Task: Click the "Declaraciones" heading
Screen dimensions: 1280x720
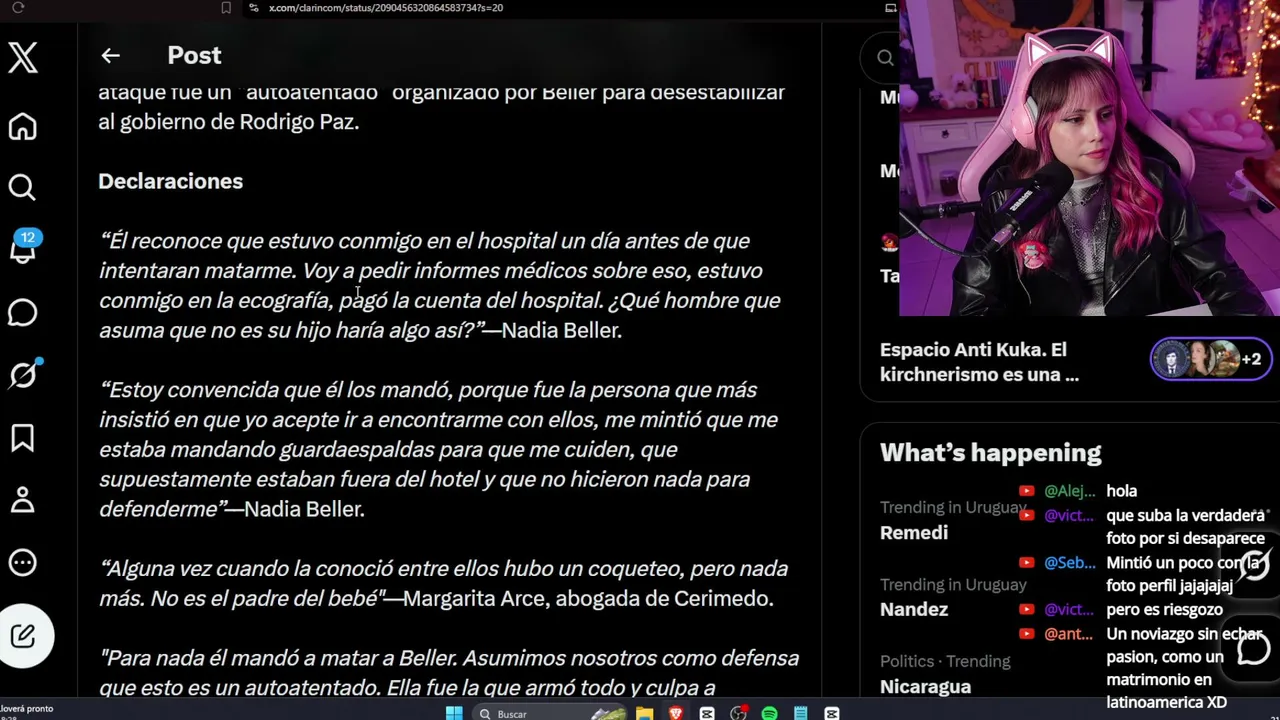Action: tap(170, 181)
